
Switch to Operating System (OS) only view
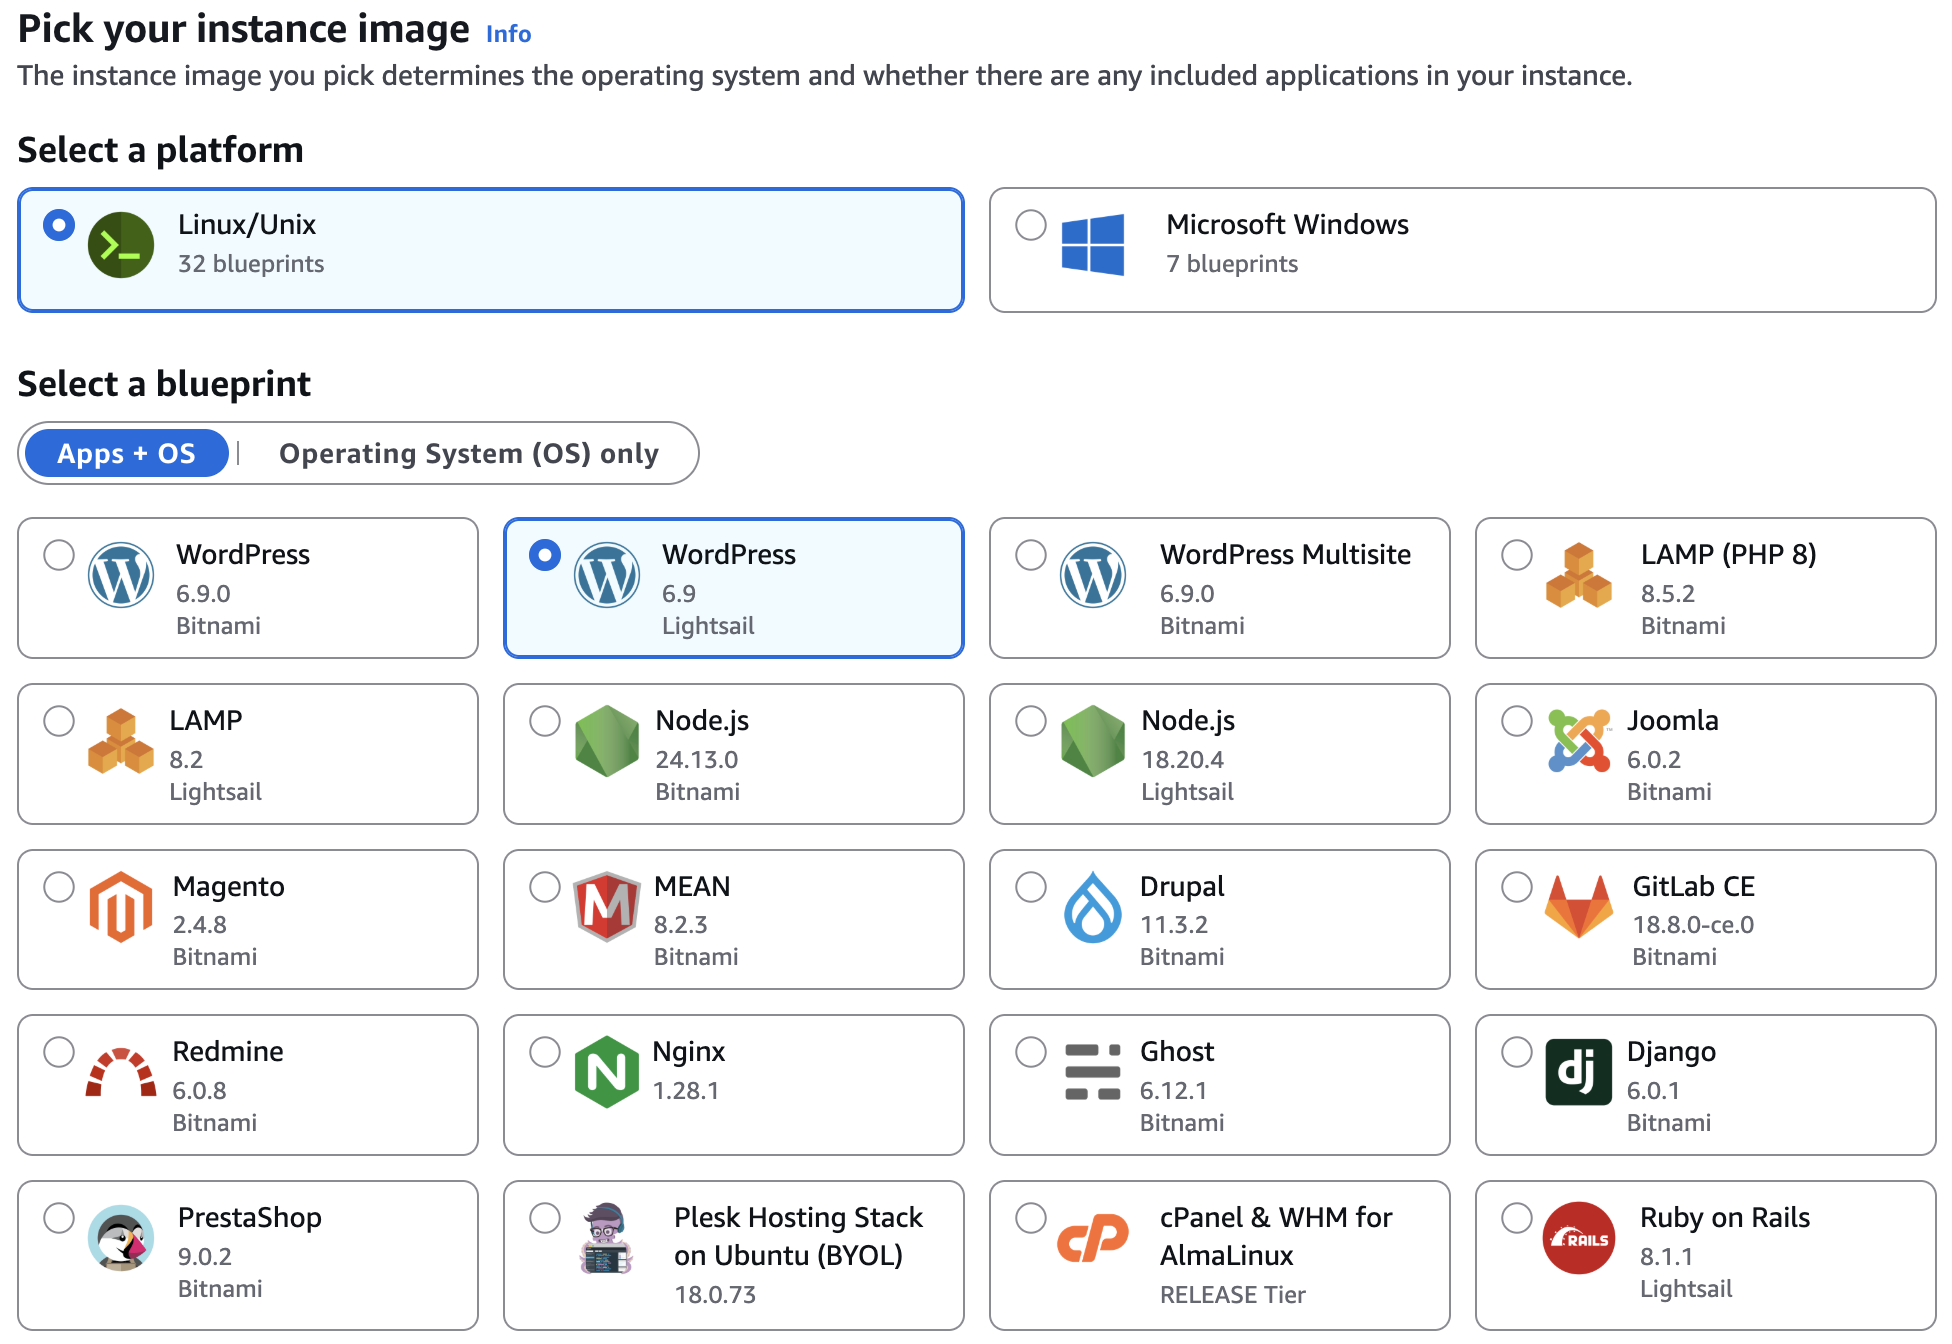click(469, 453)
